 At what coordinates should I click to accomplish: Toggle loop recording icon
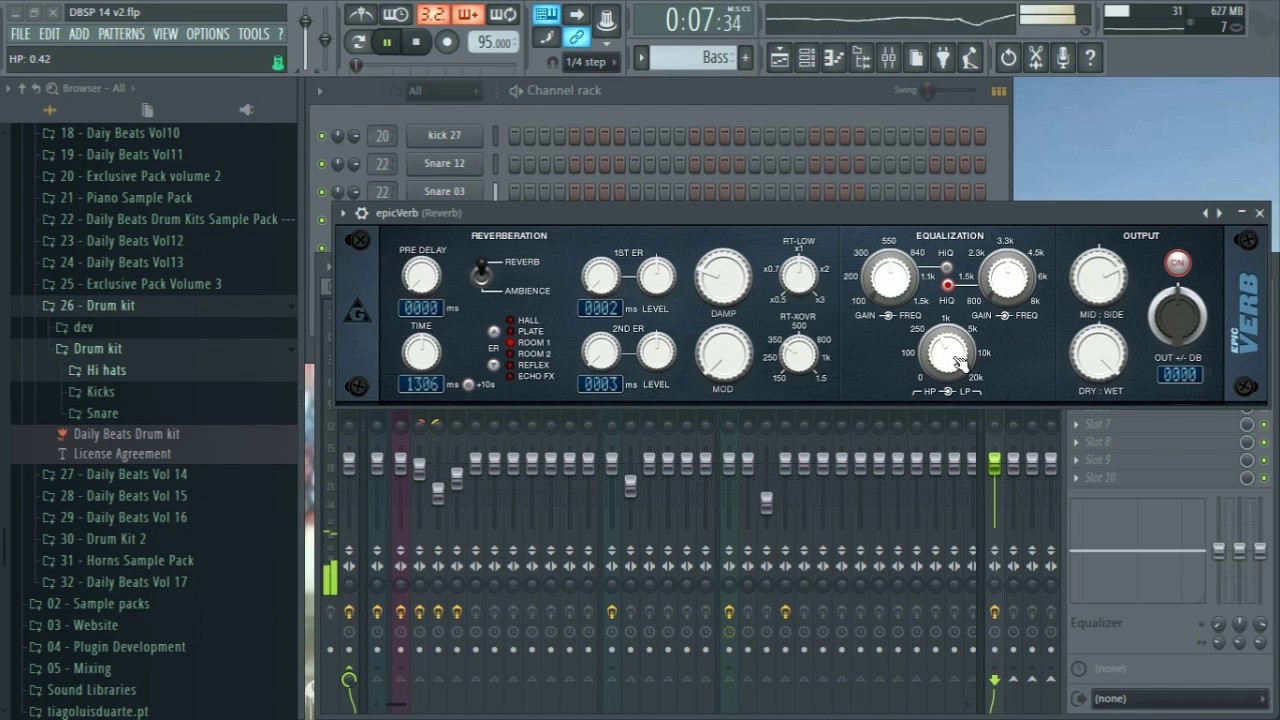pyautogui.click(x=504, y=14)
